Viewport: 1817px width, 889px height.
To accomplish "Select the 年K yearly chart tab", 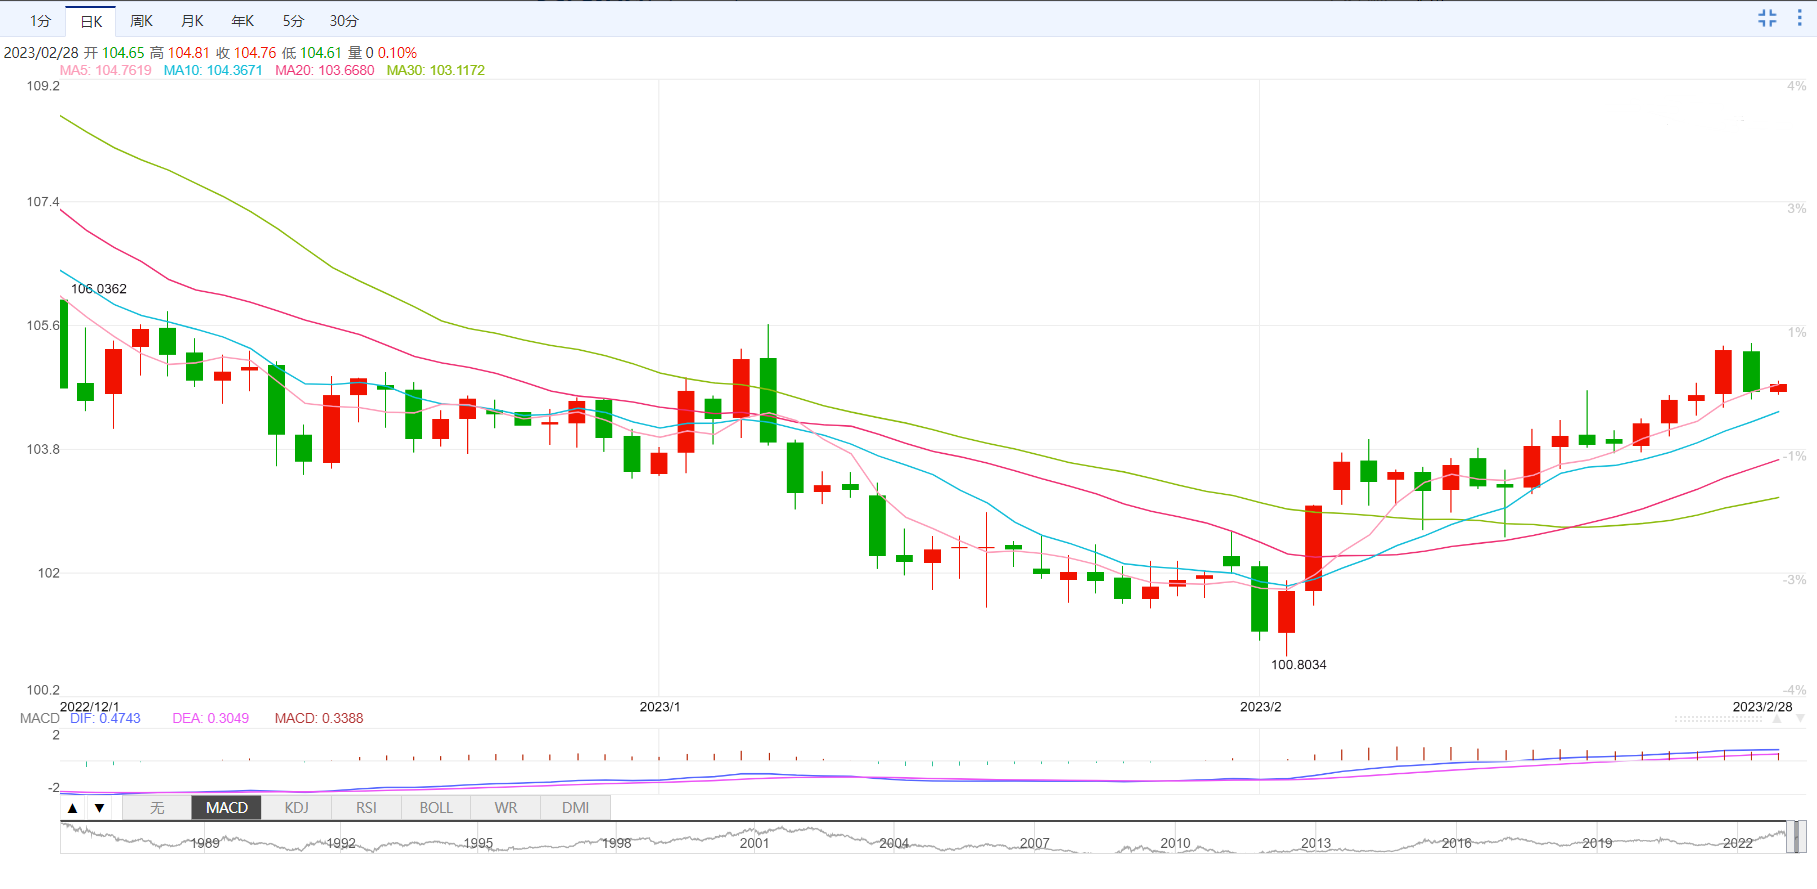I will coord(242,21).
